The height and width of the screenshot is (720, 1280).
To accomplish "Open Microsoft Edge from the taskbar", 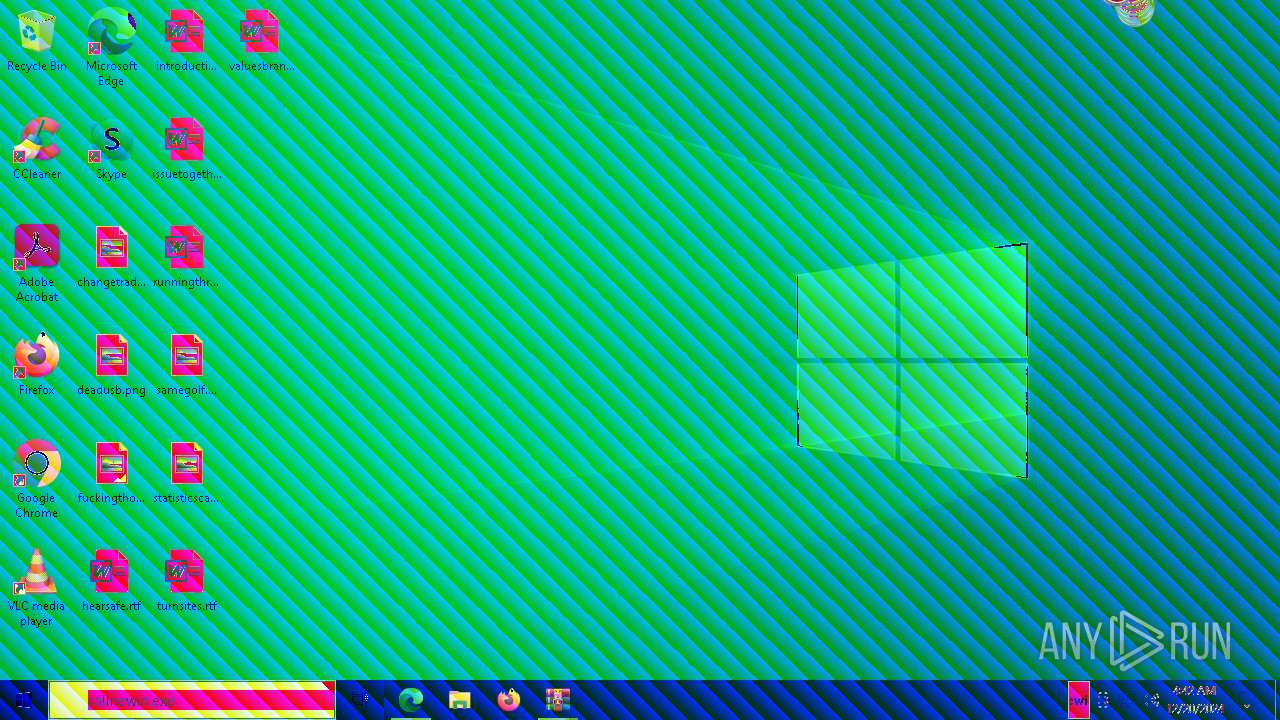I will coord(411,700).
